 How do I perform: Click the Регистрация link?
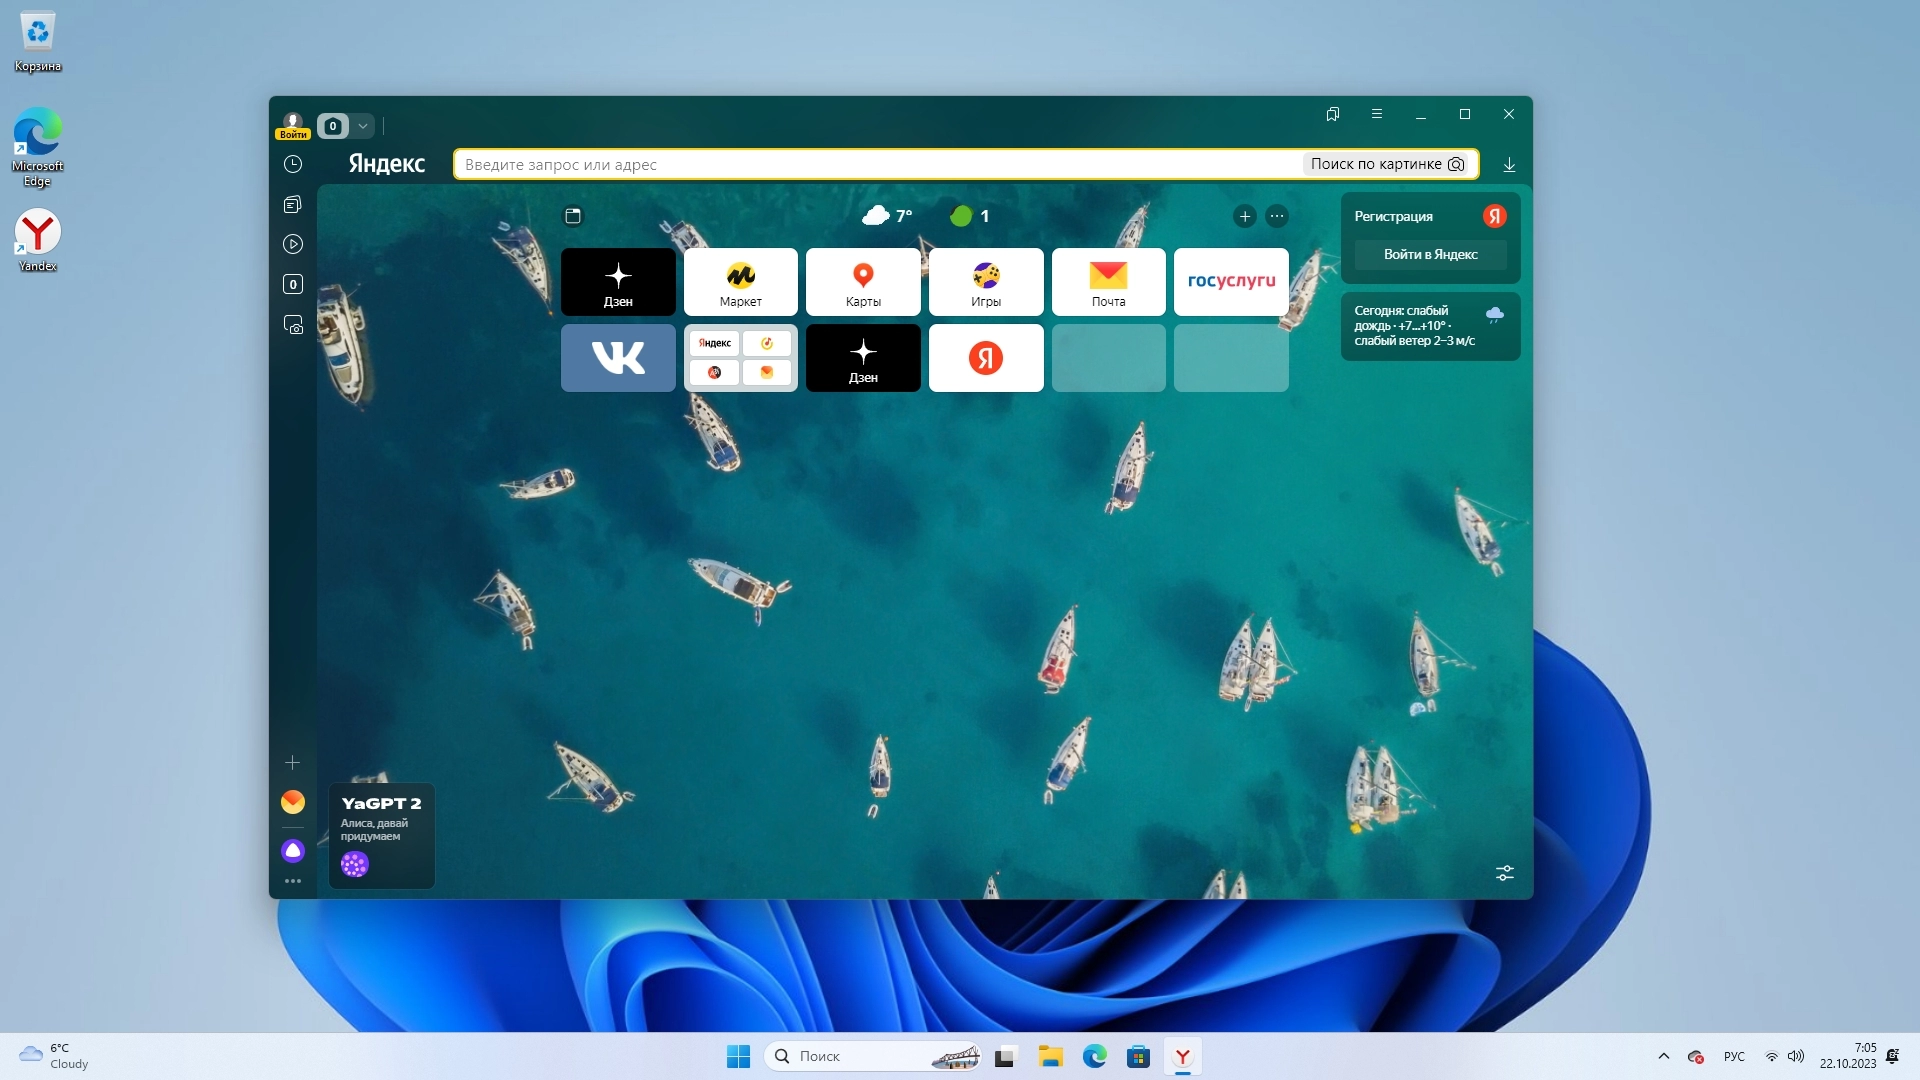1393,216
